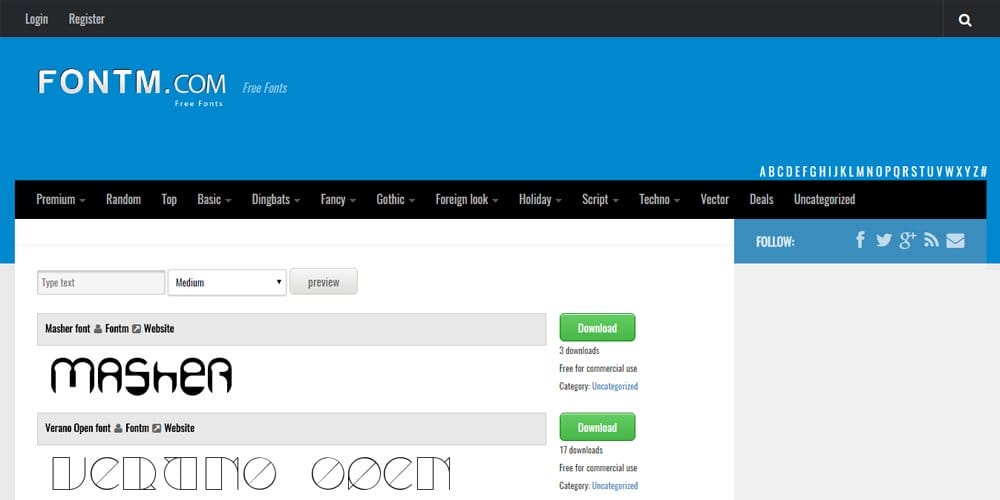The height and width of the screenshot is (500, 1000).
Task: Browse fonts starting with letter A
Action: [x=763, y=172]
